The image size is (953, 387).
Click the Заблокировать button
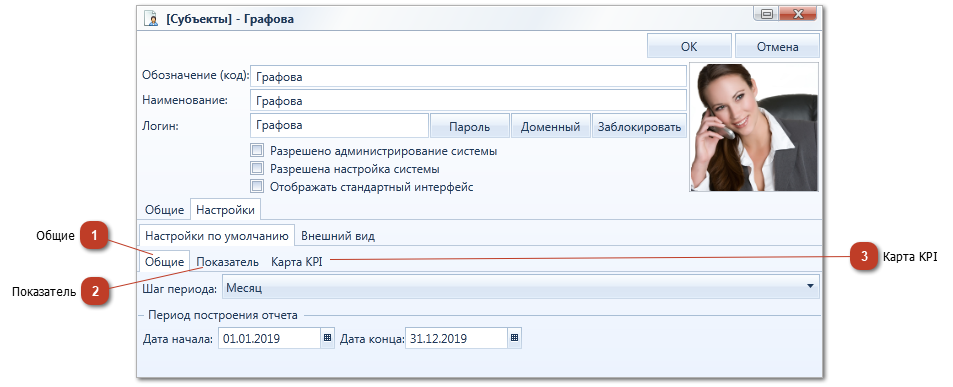[639, 127]
